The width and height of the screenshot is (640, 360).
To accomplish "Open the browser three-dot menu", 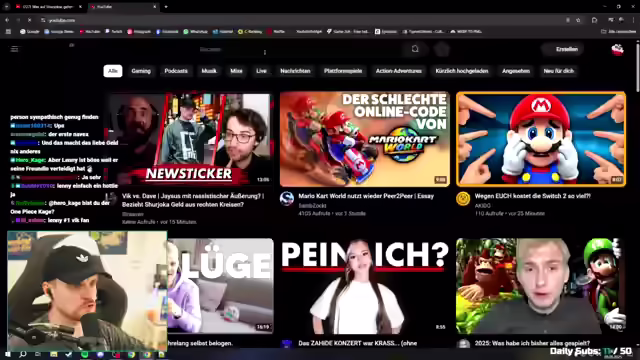I will point(633,20).
